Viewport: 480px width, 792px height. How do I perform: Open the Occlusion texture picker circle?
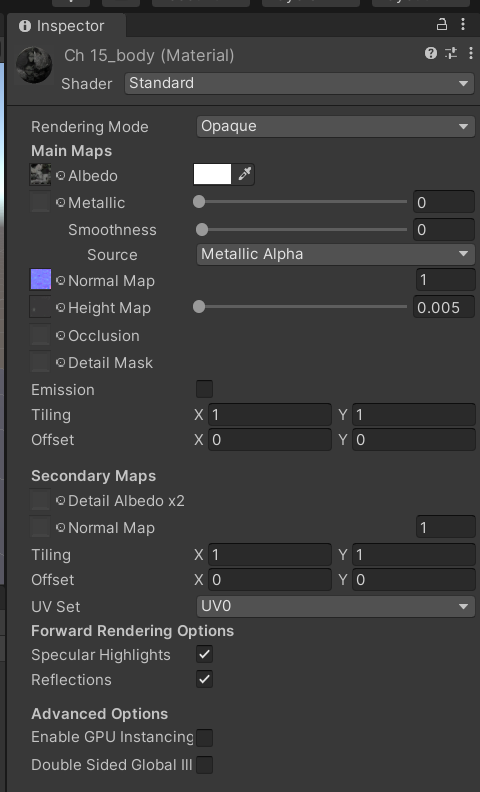tap(61, 335)
